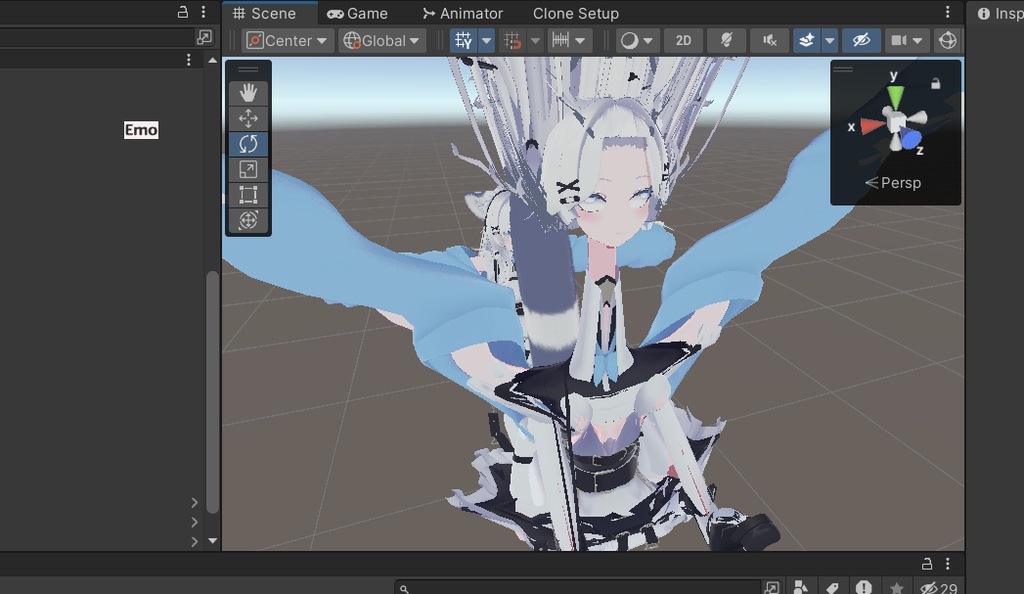Select the Rotate tool
Viewport: 1024px width, 594px height.
pyautogui.click(x=248, y=144)
